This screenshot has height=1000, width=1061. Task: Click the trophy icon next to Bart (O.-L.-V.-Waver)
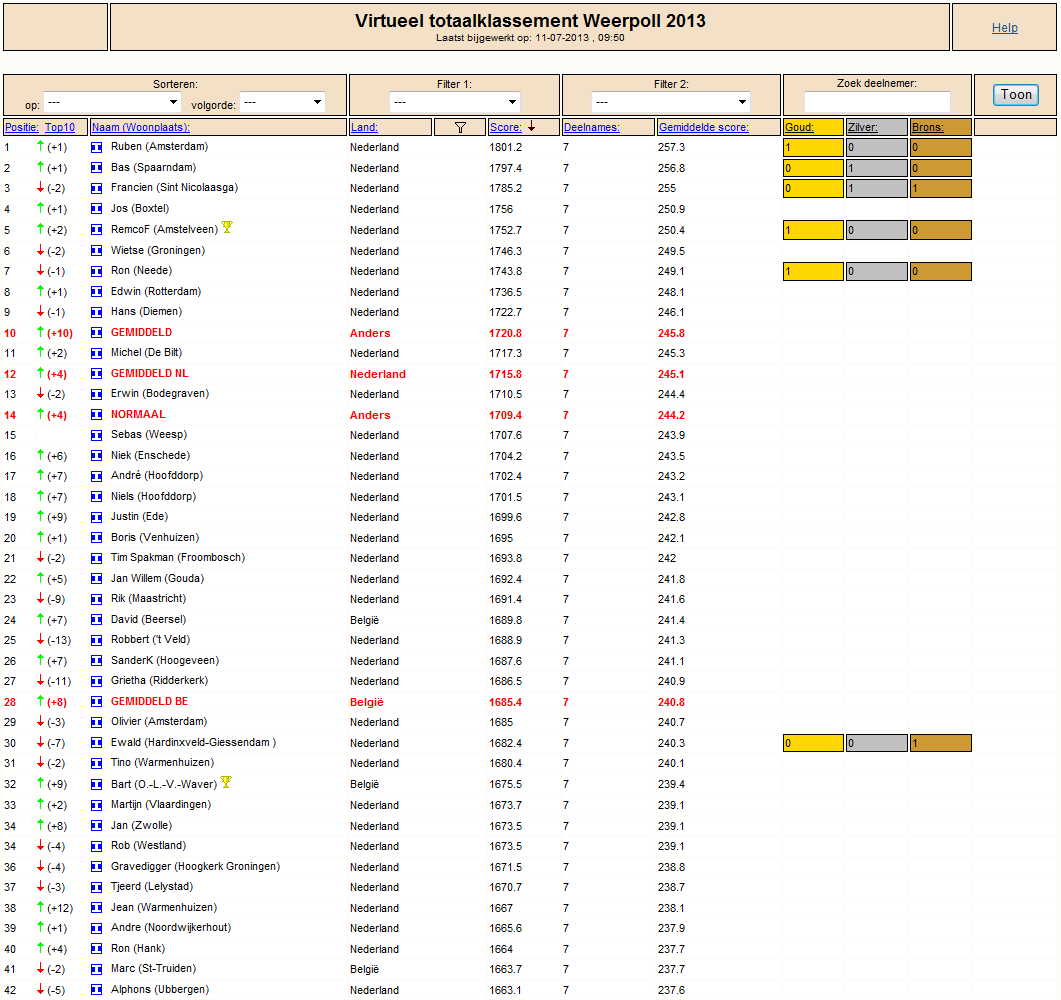click(226, 782)
